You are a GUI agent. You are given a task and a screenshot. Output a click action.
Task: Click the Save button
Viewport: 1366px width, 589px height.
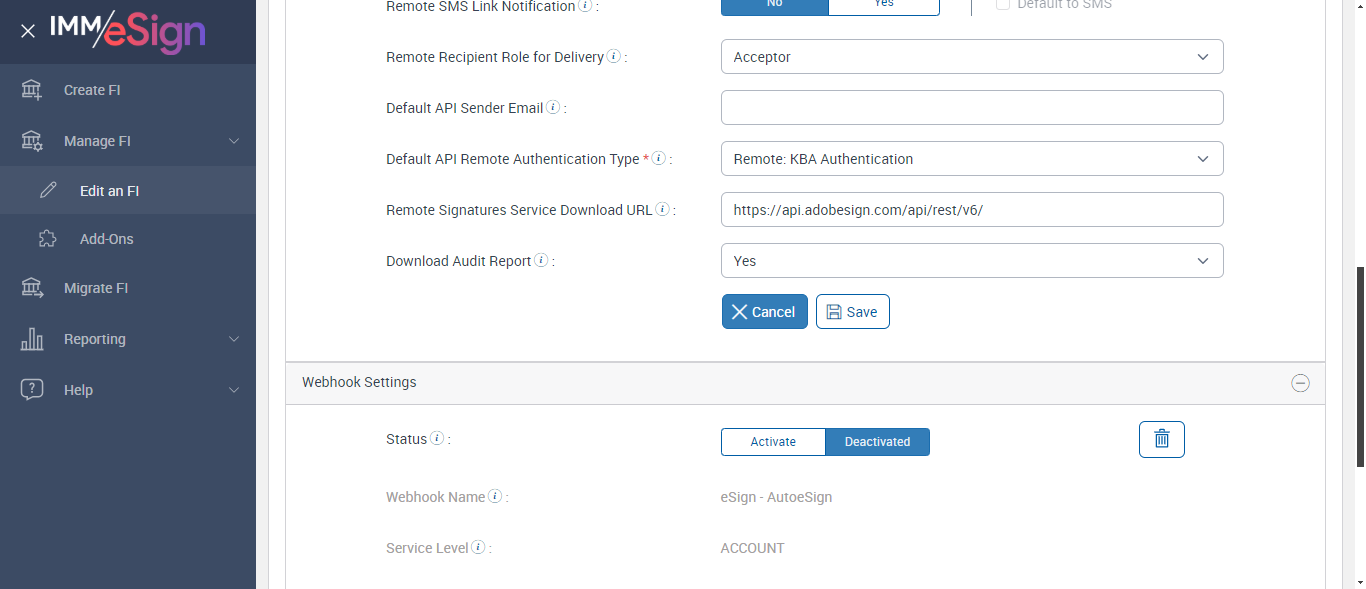[x=852, y=312]
